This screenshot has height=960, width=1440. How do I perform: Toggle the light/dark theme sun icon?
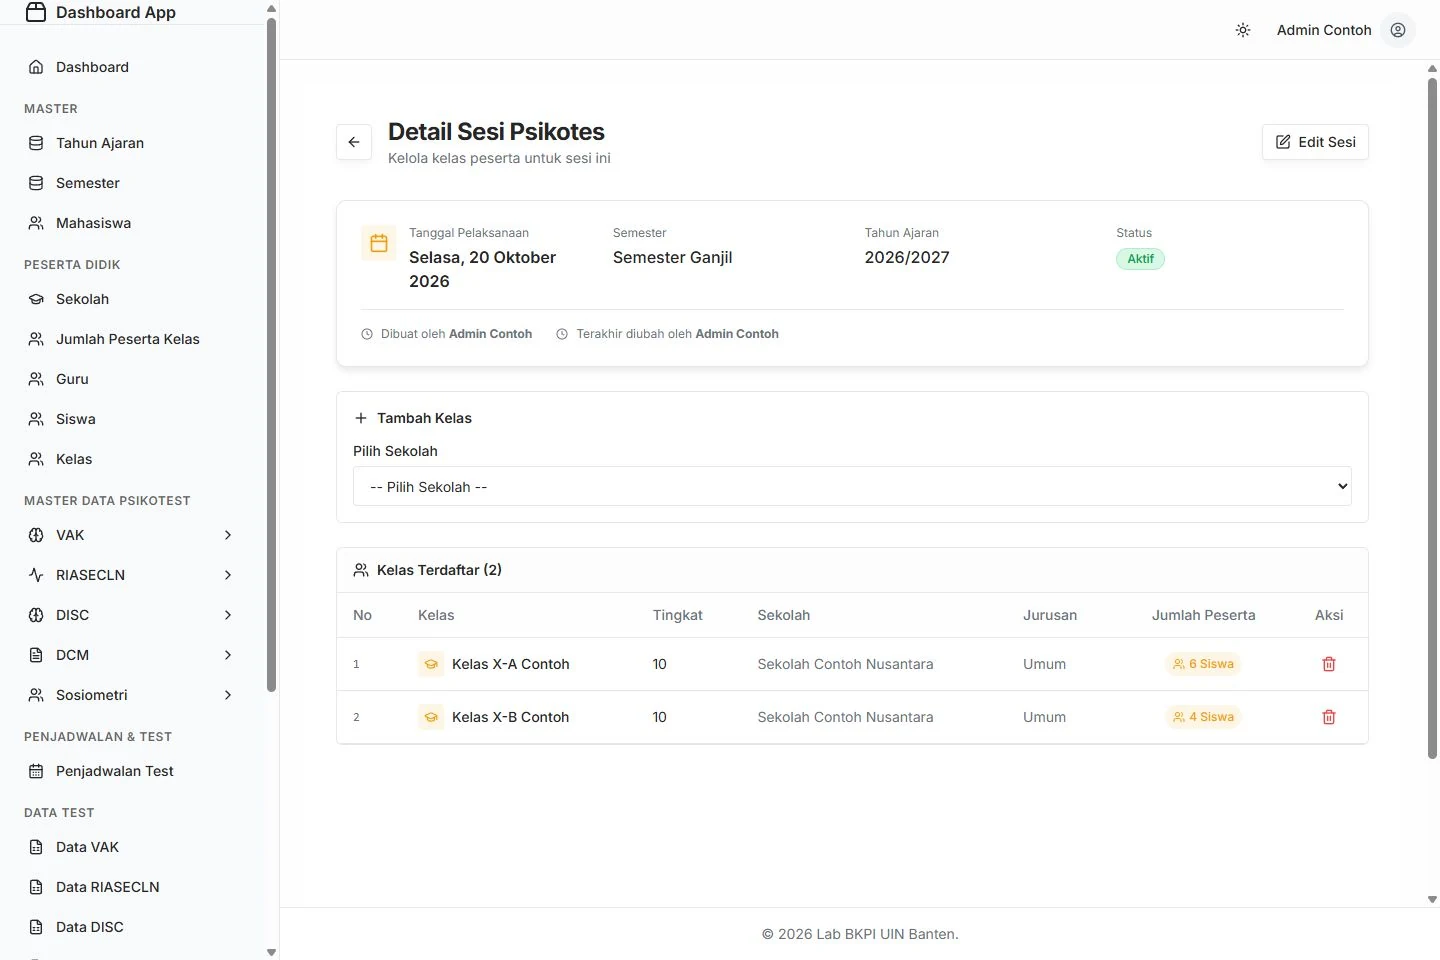[x=1243, y=30]
